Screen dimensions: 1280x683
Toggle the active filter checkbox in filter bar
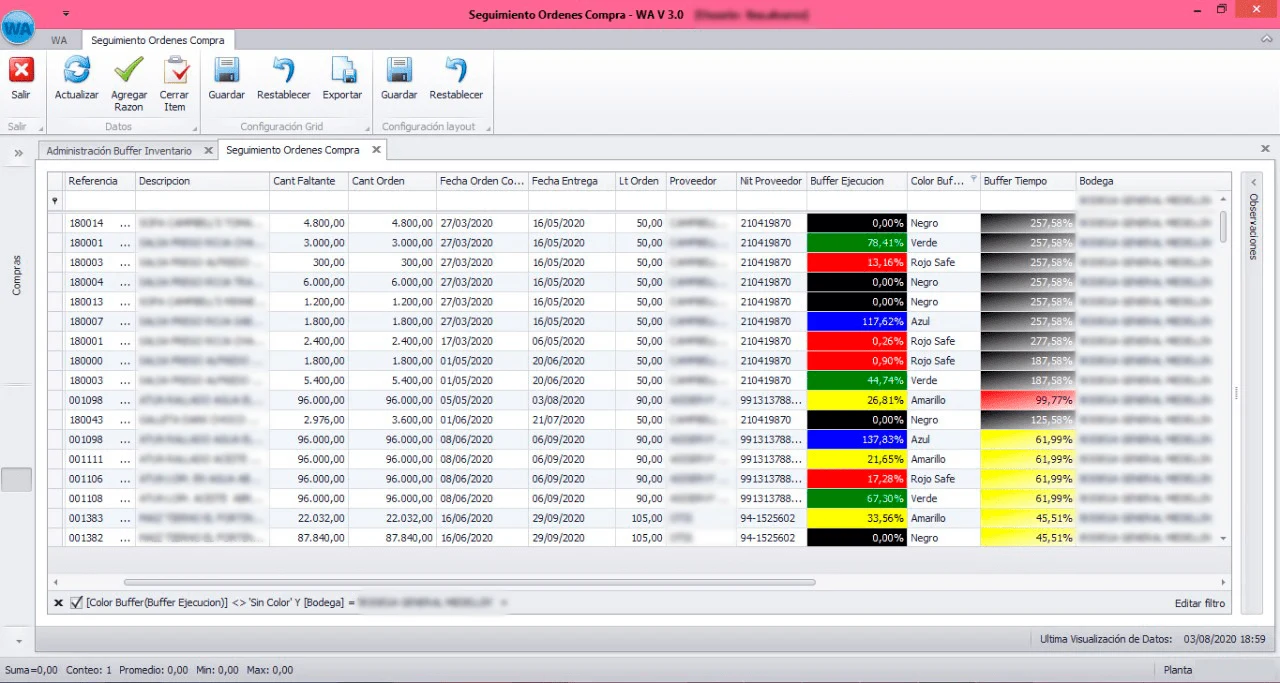77,603
